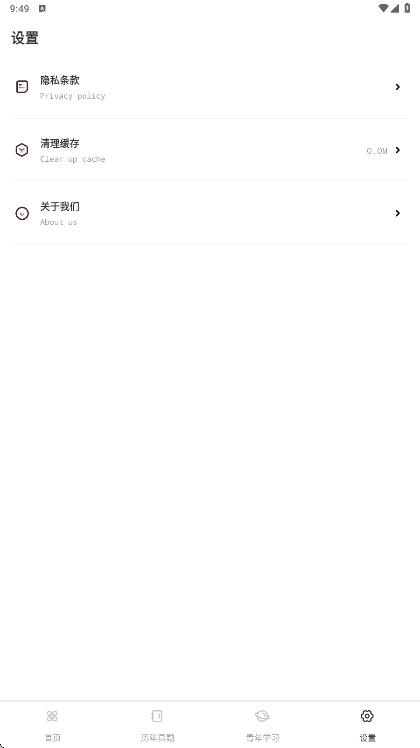Image resolution: width=420 pixels, height=748 pixels.
Task: Tap the battery status bar icon
Action: coord(407,8)
